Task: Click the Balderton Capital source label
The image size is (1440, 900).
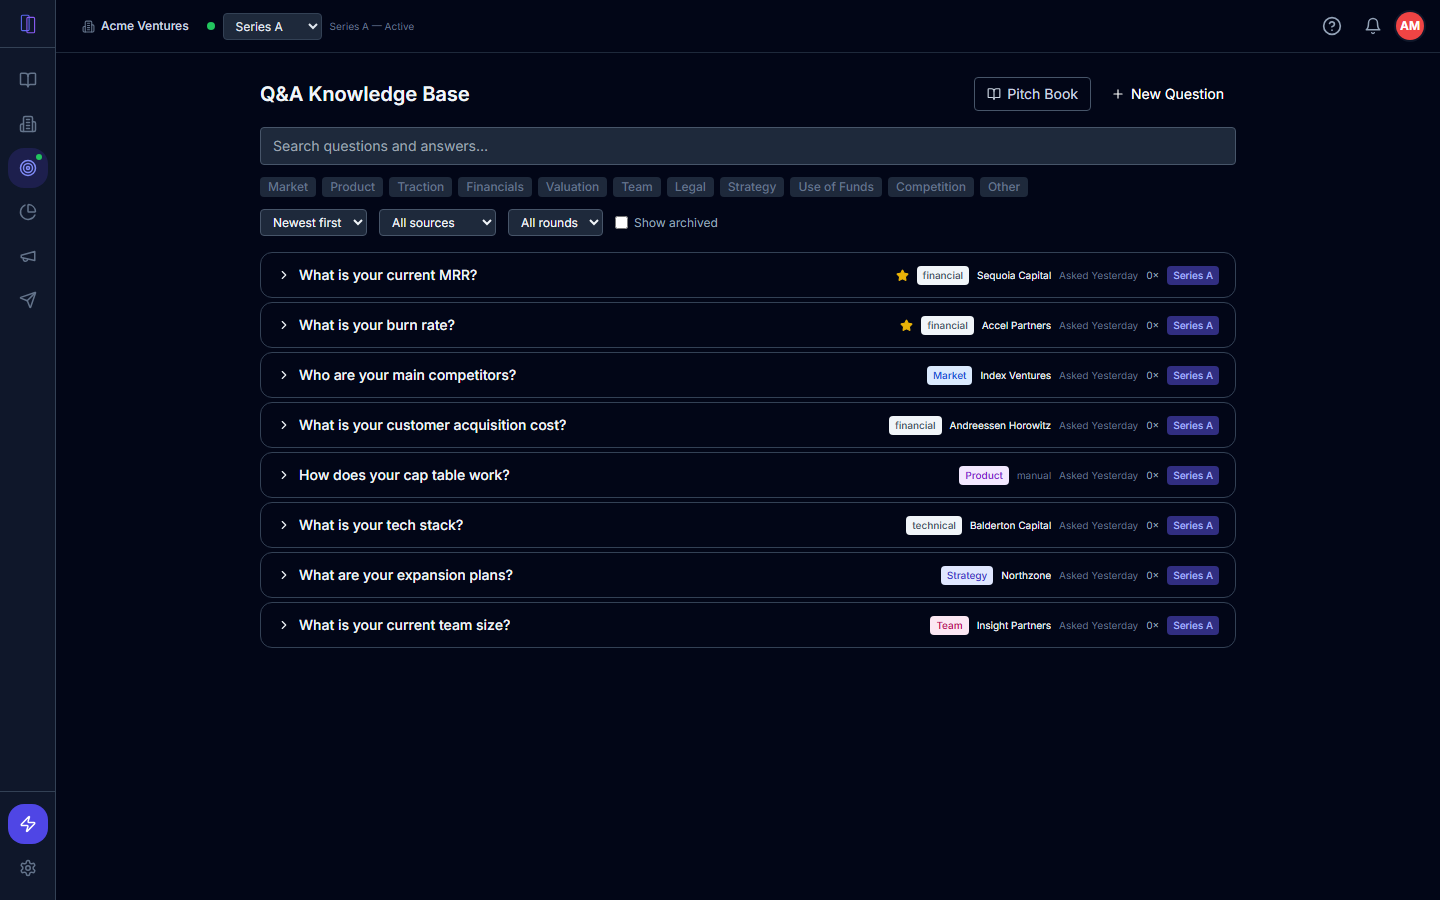Action: [1010, 526]
